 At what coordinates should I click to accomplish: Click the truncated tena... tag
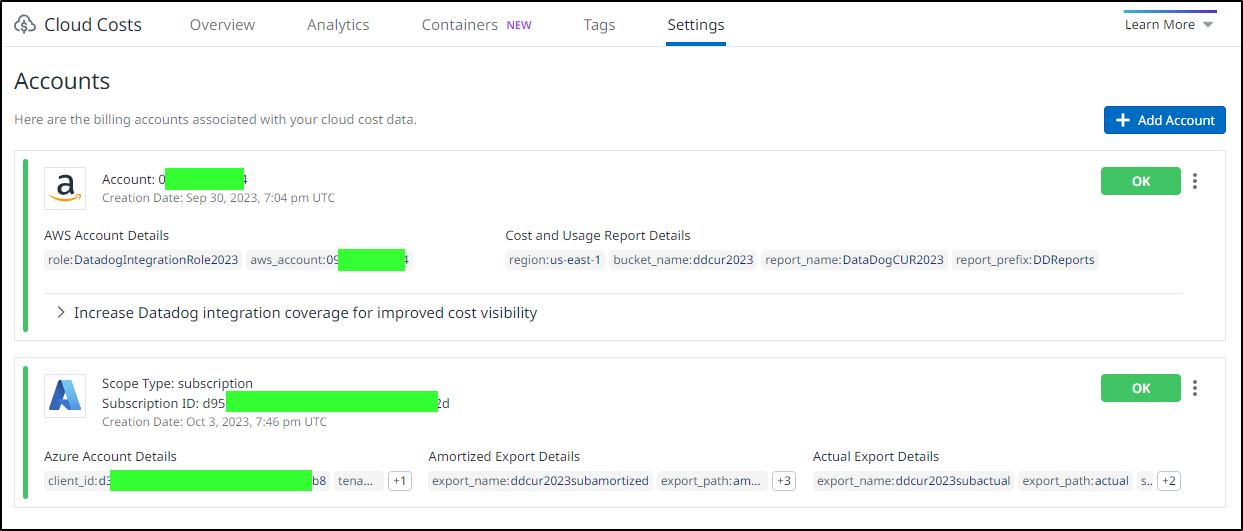359,481
